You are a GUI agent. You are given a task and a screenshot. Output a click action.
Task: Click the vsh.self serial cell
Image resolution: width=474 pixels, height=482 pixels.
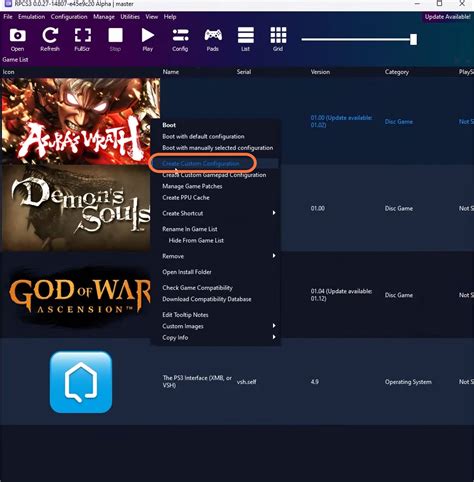click(246, 382)
